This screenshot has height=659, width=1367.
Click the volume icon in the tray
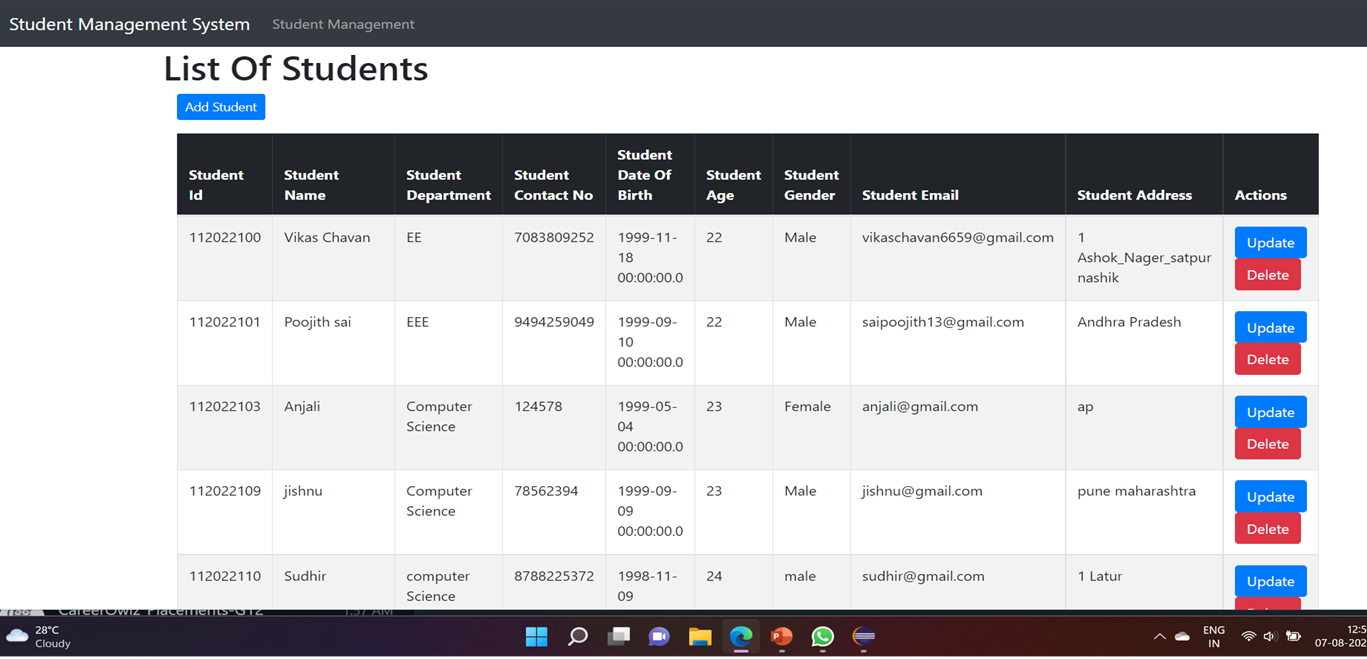1270,637
